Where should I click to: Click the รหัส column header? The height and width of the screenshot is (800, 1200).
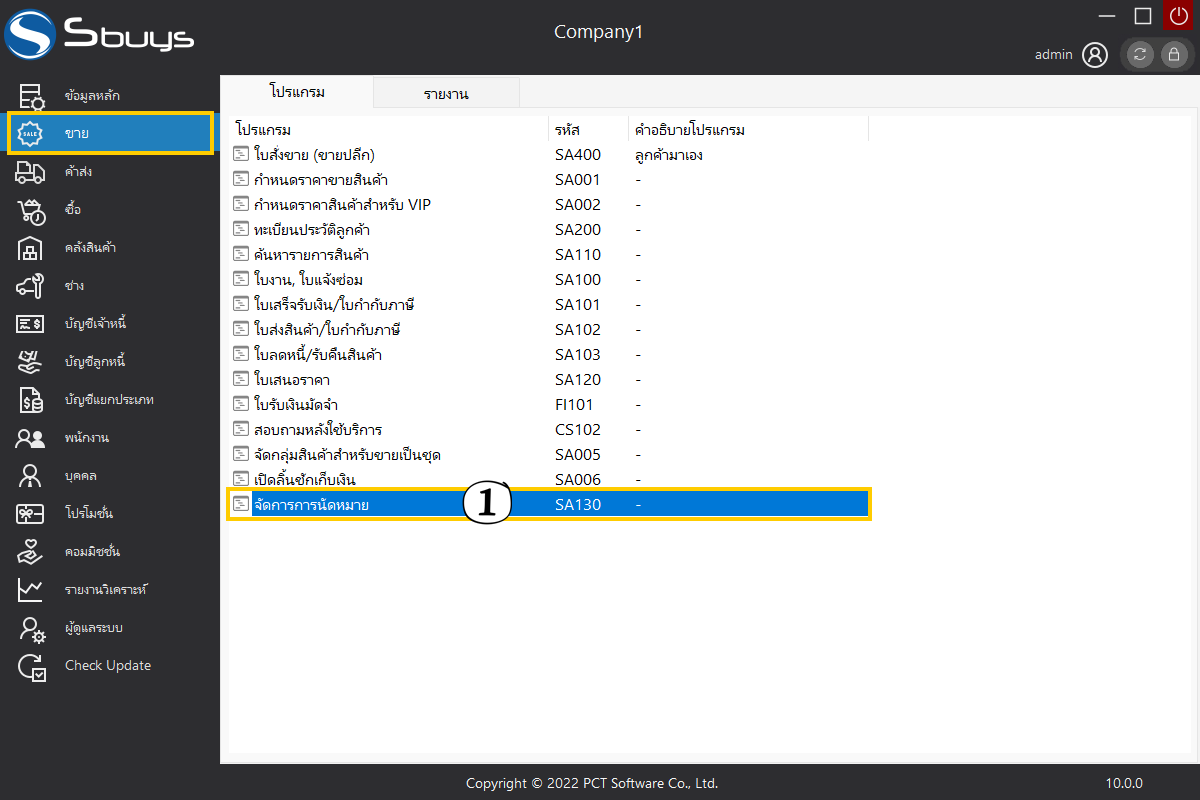pos(567,130)
